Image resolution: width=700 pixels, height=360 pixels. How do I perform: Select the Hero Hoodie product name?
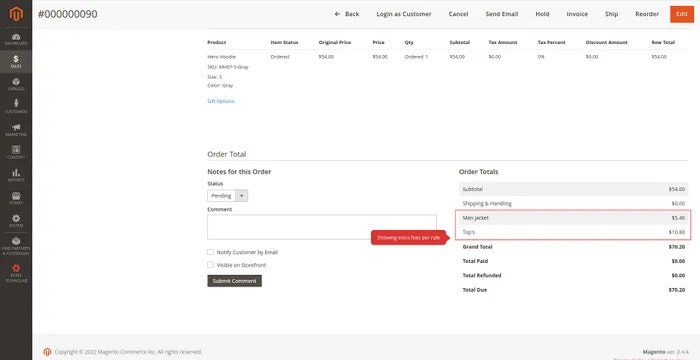pos(221,57)
